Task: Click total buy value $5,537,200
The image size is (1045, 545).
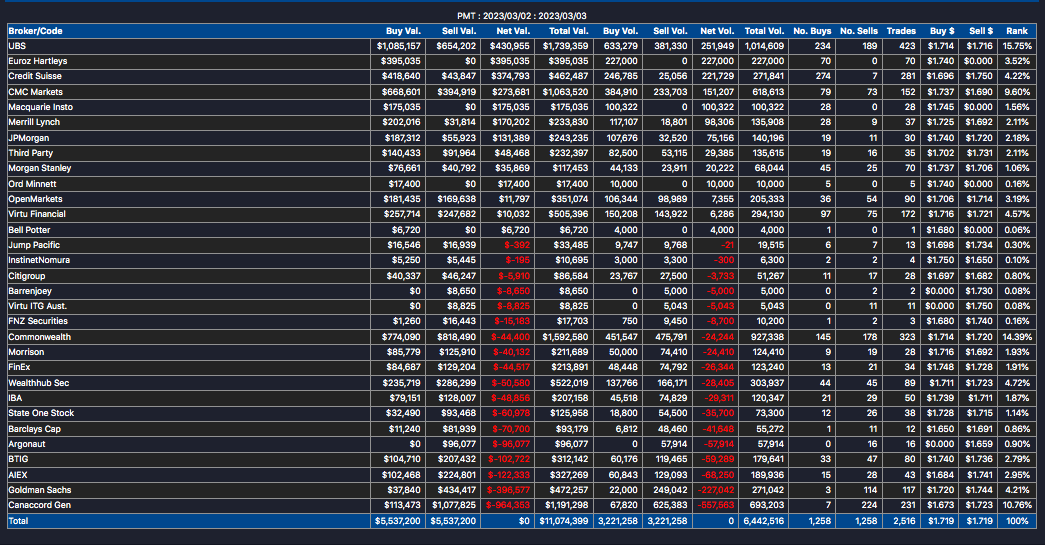Action: pyautogui.click(x=398, y=520)
